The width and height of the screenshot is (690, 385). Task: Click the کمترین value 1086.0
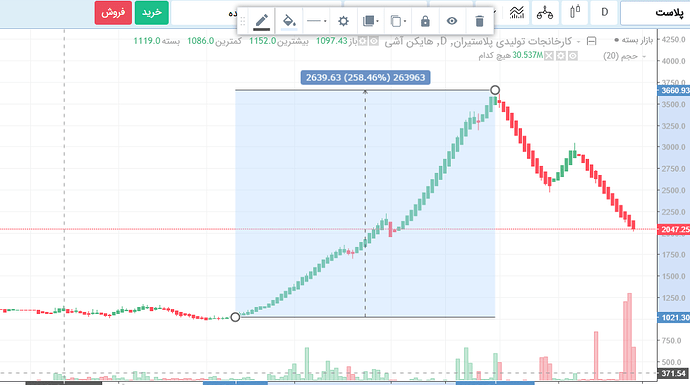pos(201,41)
